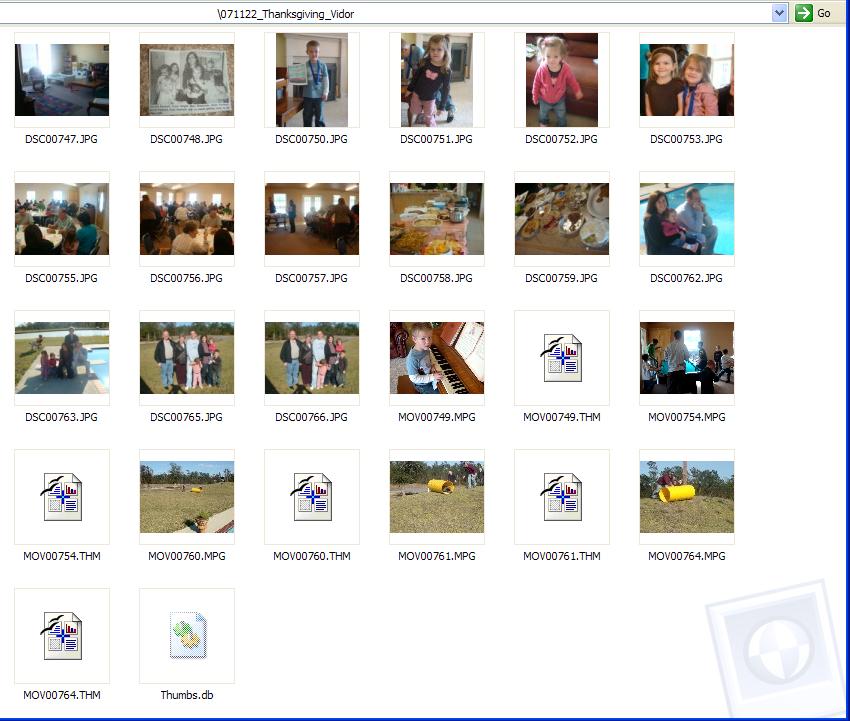Select the MOV00760.THM file icon
Image resolution: width=850 pixels, height=721 pixels.
tap(312, 497)
